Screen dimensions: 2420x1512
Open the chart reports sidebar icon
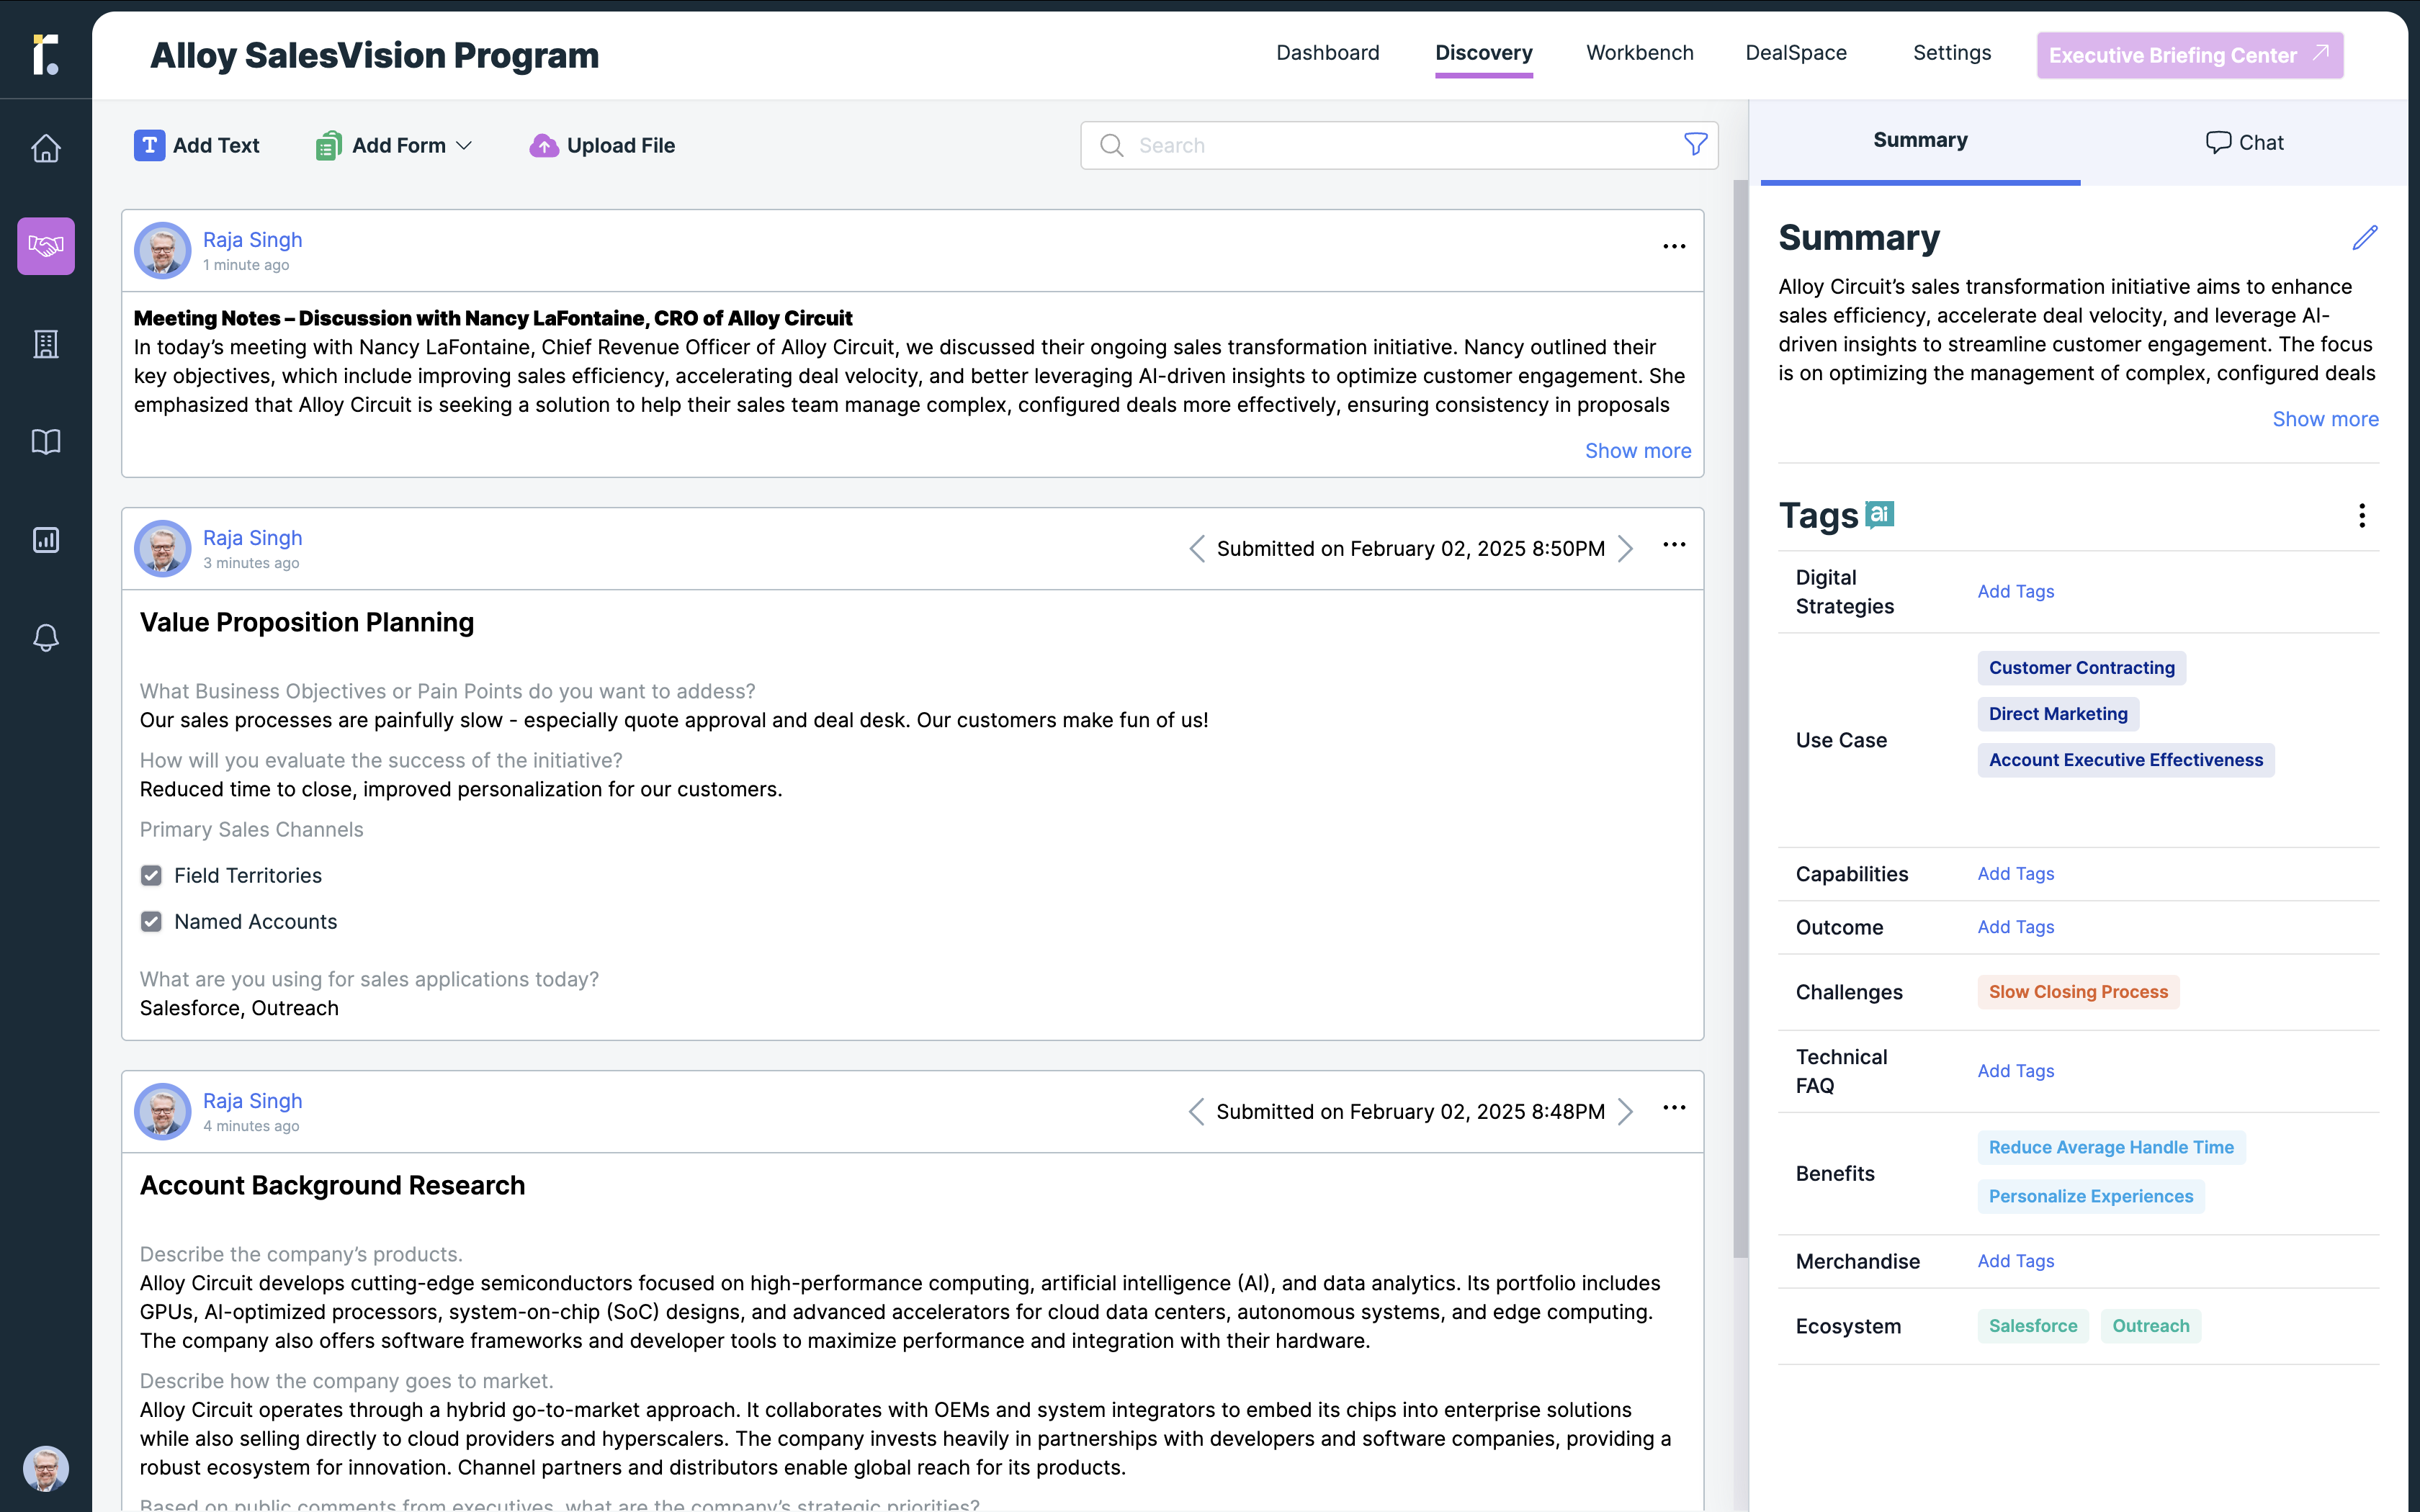[46, 540]
